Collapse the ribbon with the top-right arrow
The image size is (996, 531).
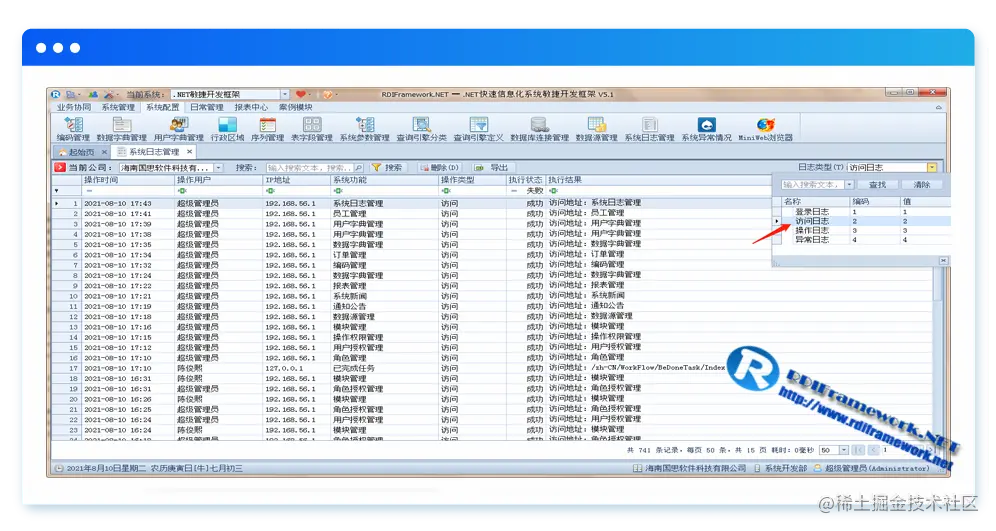coord(938,107)
